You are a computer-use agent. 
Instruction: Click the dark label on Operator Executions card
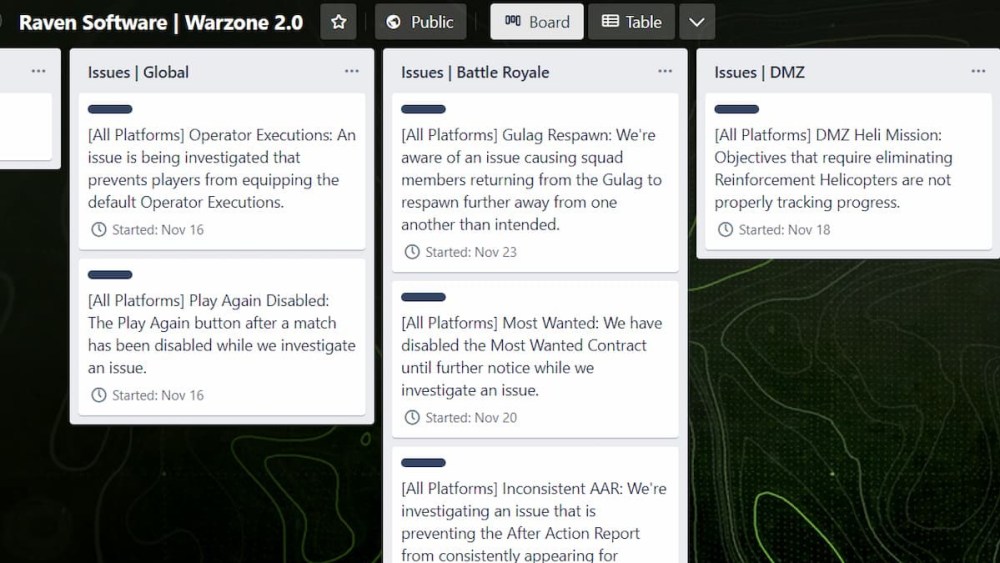(x=110, y=109)
